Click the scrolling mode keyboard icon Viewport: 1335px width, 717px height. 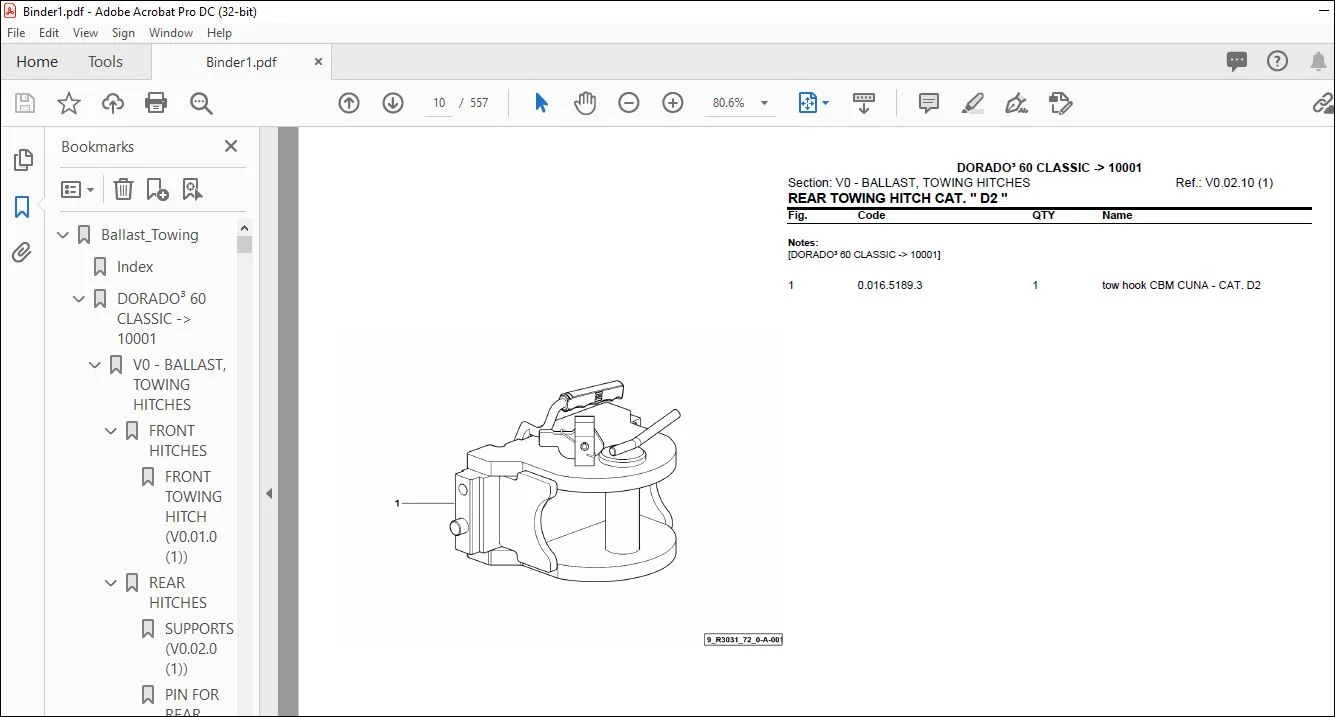tap(864, 103)
